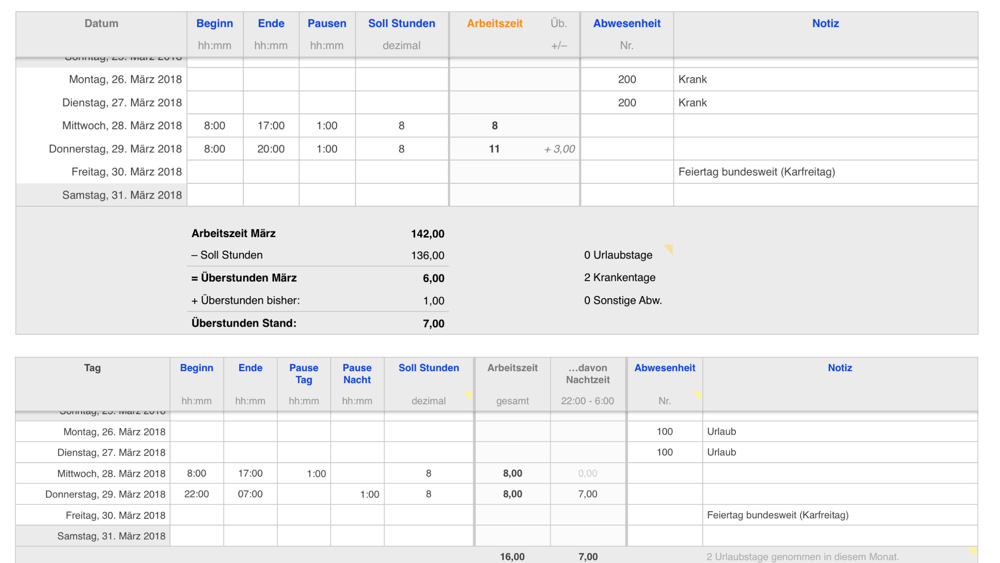The width and height of the screenshot is (1000, 563).
Task: Click the yellow note triangle in Soll Stunden header
Action: (468, 395)
